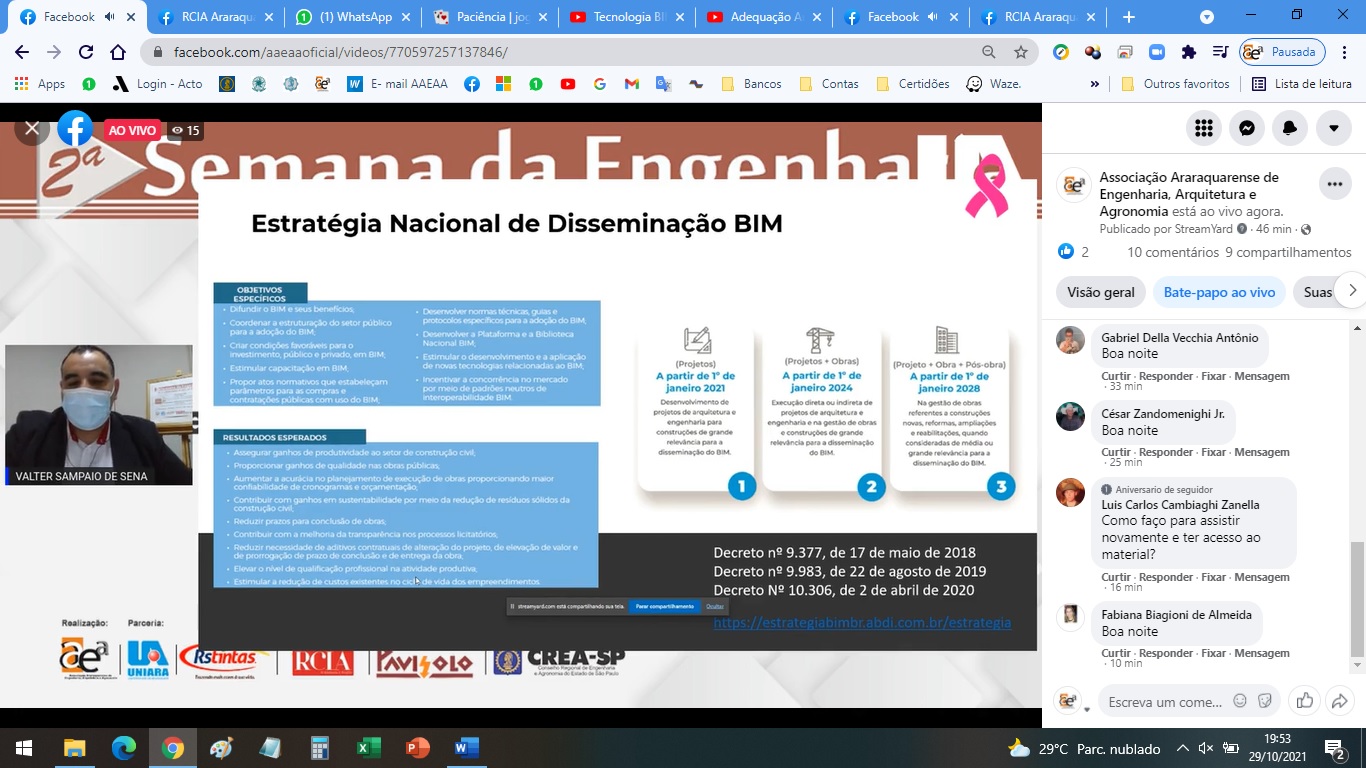Mute the first Facebook tab's audio
1366x768 pixels.
109,17
